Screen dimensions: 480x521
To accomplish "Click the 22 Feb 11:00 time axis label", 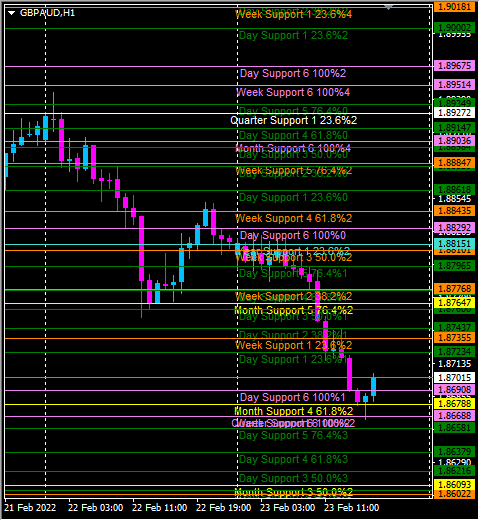I will pos(160,508).
